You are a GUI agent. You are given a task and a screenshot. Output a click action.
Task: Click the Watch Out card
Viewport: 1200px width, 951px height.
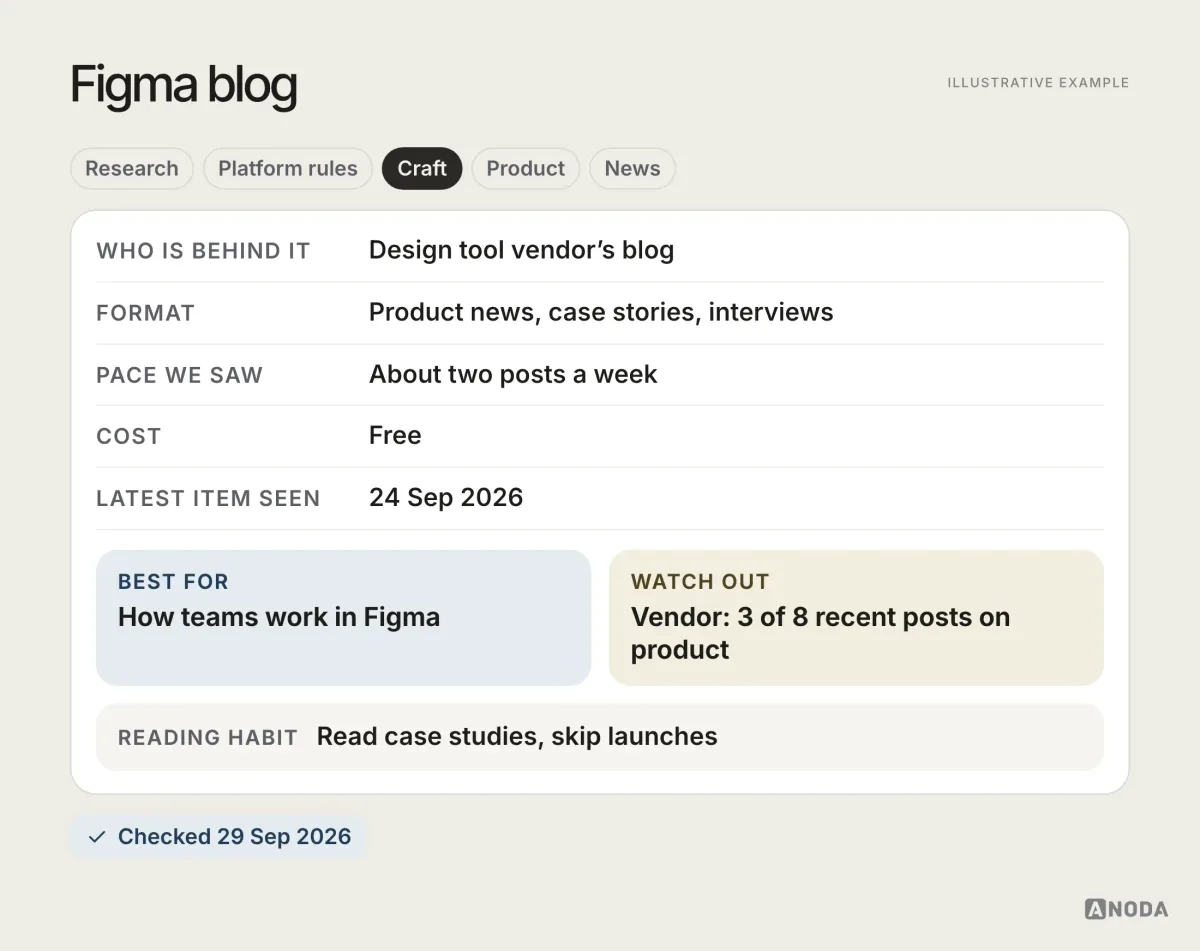pyautogui.click(x=856, y=617)
